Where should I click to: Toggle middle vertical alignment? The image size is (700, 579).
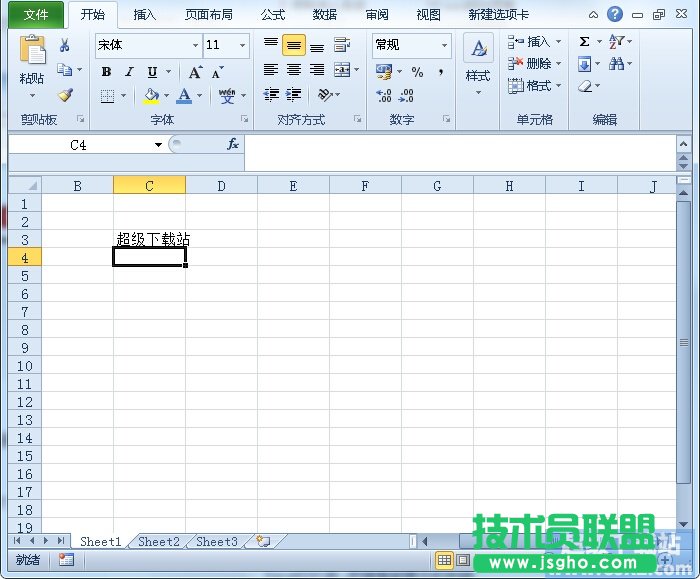[294, 45]
